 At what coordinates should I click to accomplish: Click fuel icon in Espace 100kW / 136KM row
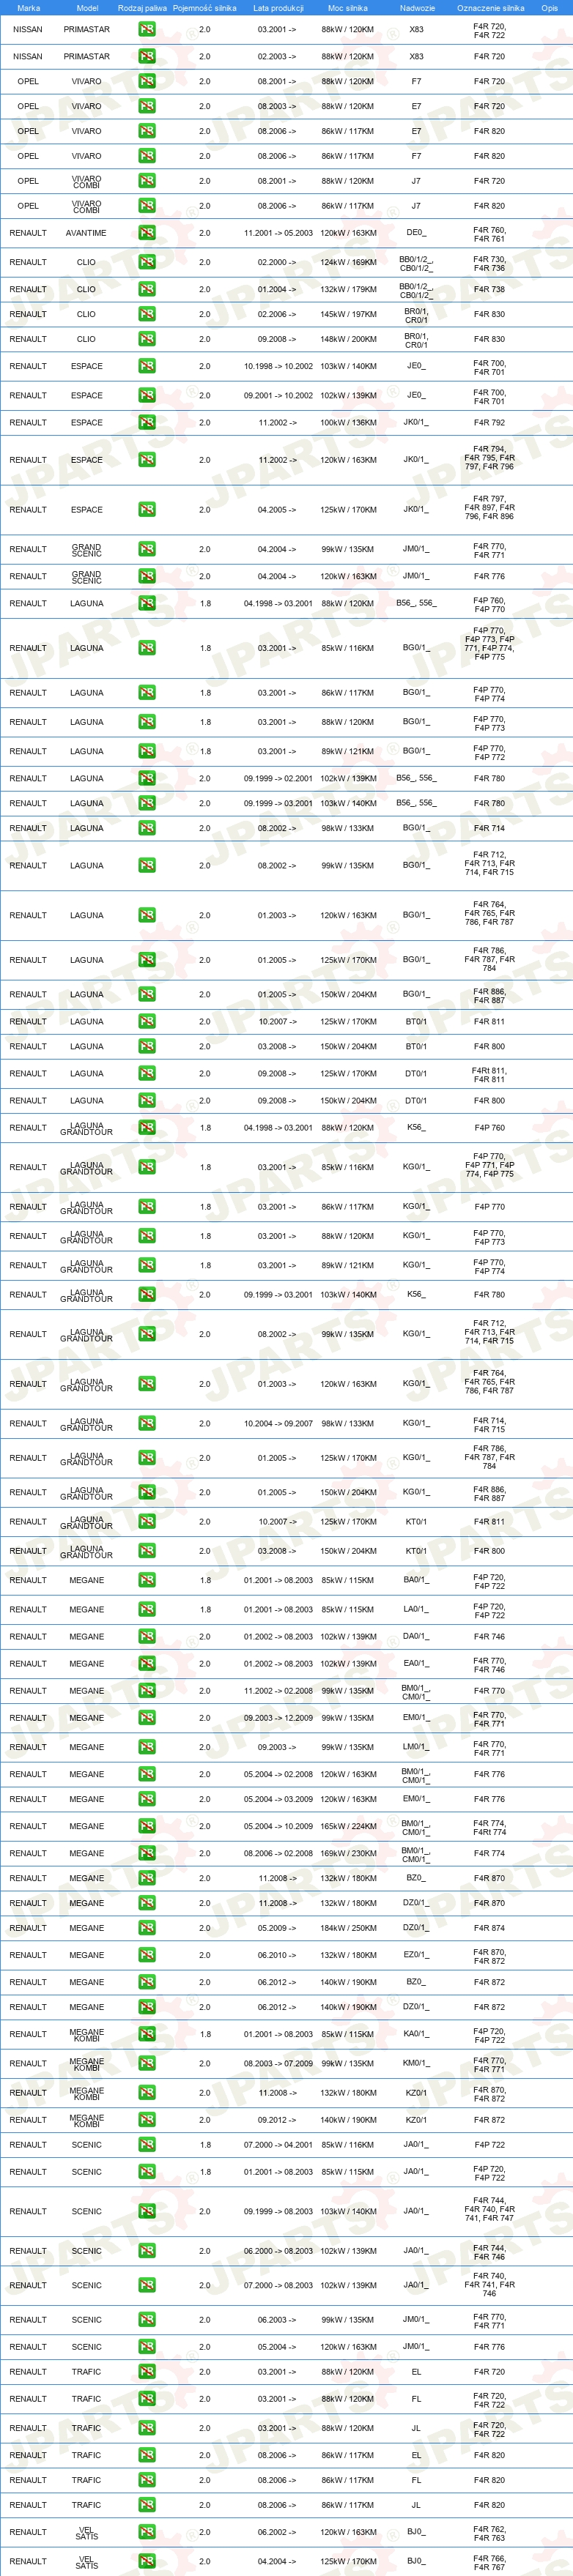(147, 422)
